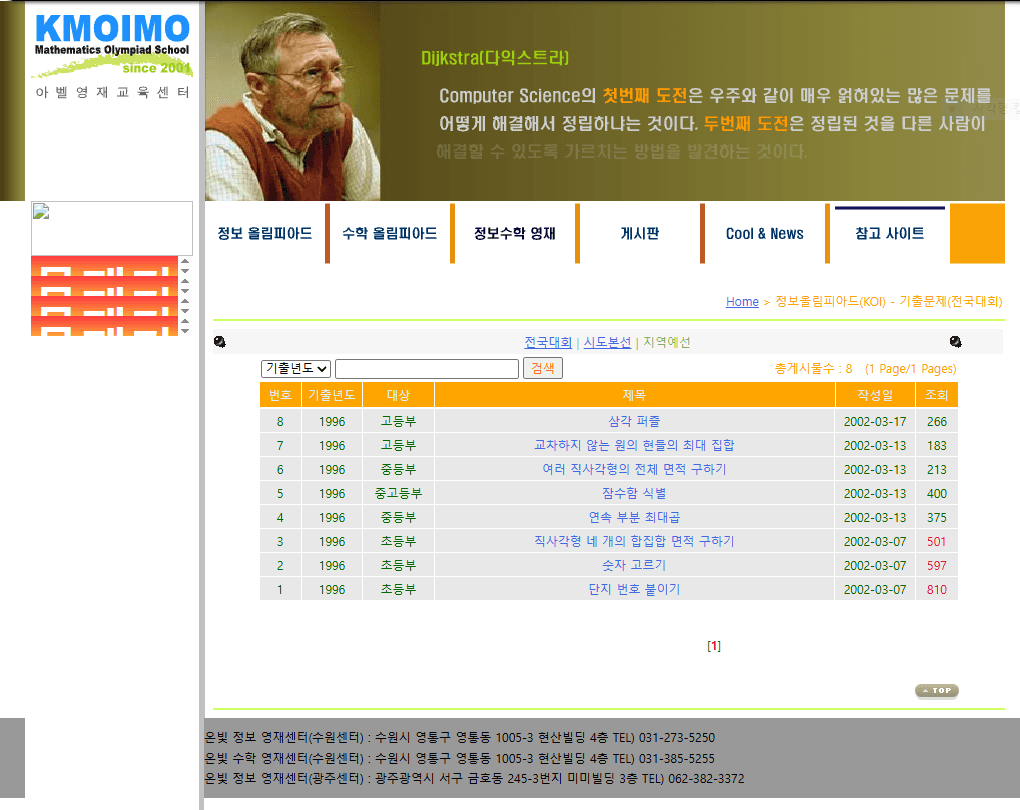The image size is (1020, 810).
Task: Click the (1 Page/1 Pages) text
Action: pyautogui.click(x=911, y=369)
